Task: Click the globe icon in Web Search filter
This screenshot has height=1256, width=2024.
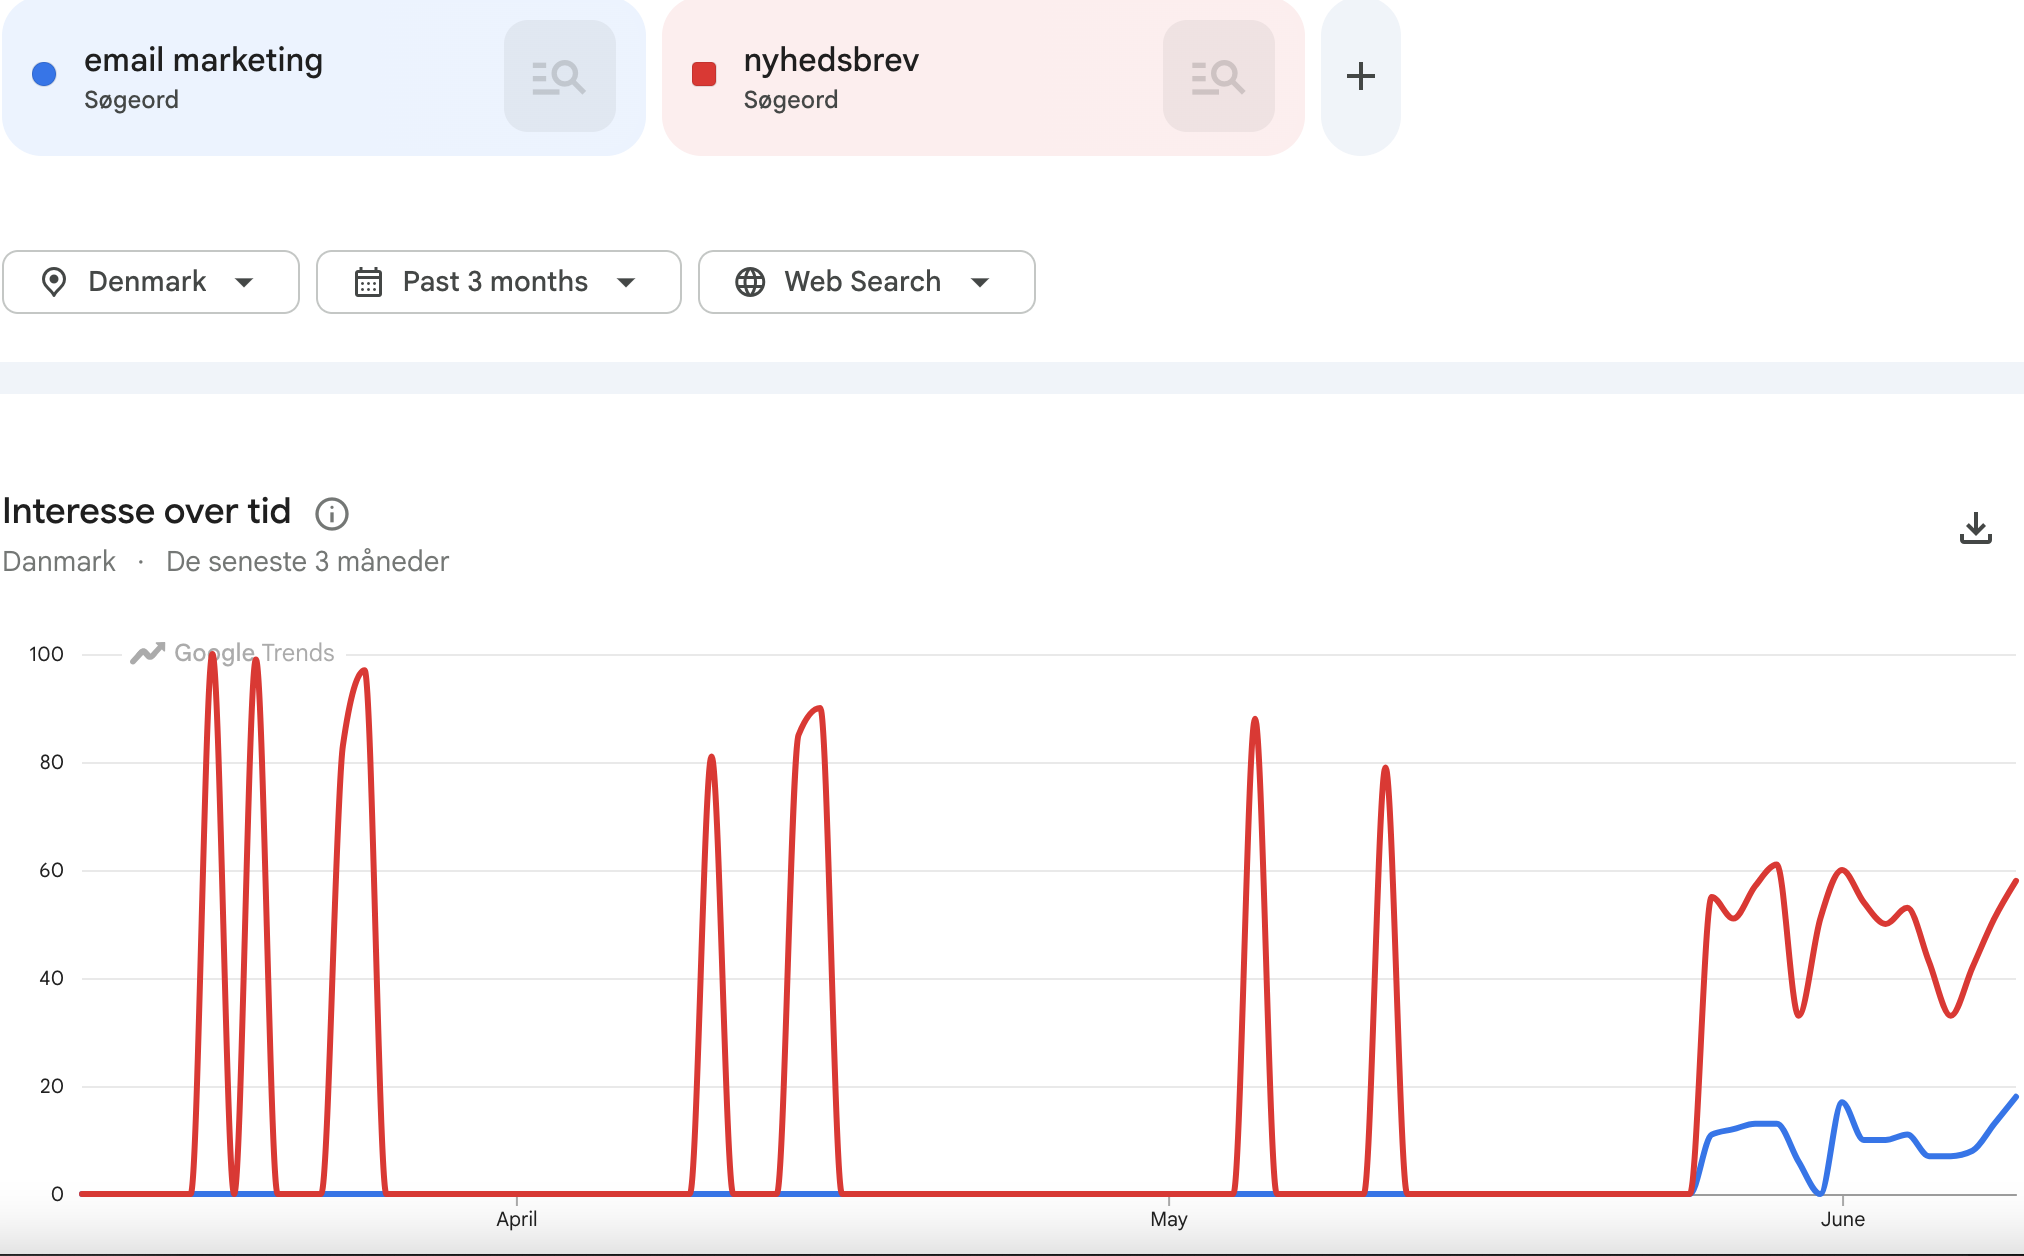Action: click(x=750, y=282)
